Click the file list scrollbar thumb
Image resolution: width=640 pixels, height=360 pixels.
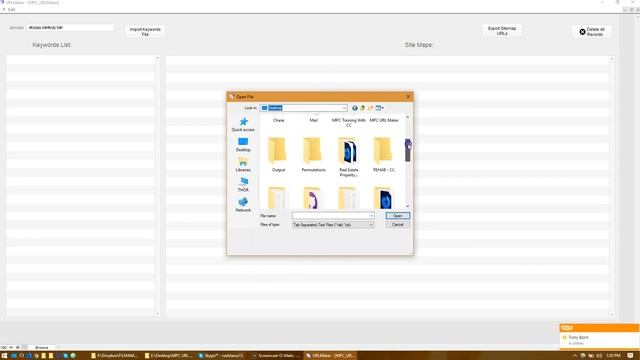click(x=408, y=150)
